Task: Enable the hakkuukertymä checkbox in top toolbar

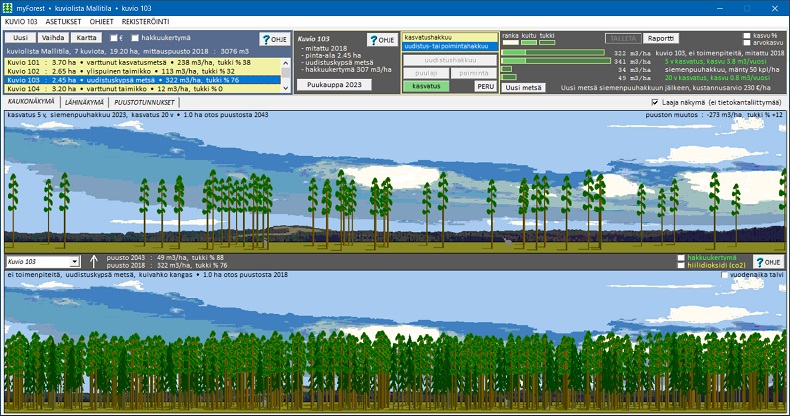Action: (x=134, y=38)
